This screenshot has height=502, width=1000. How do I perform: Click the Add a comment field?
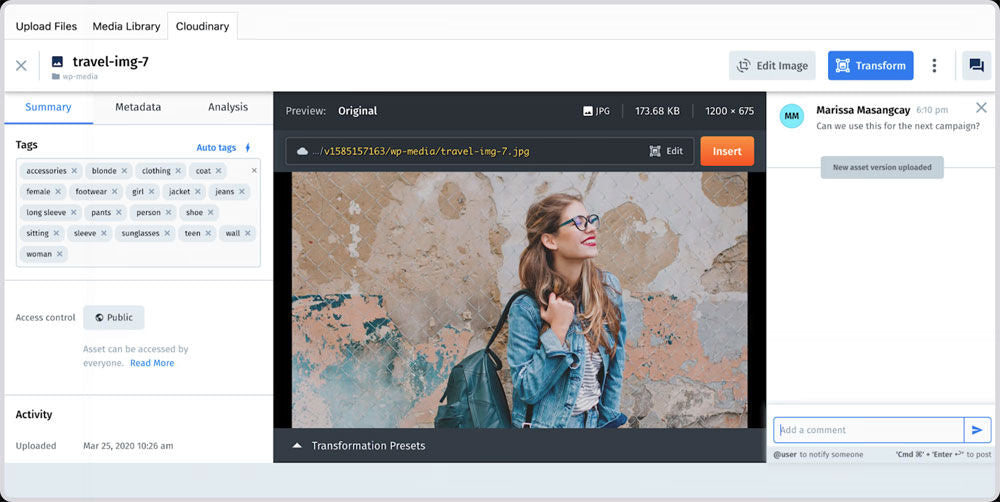pos(869,430)
